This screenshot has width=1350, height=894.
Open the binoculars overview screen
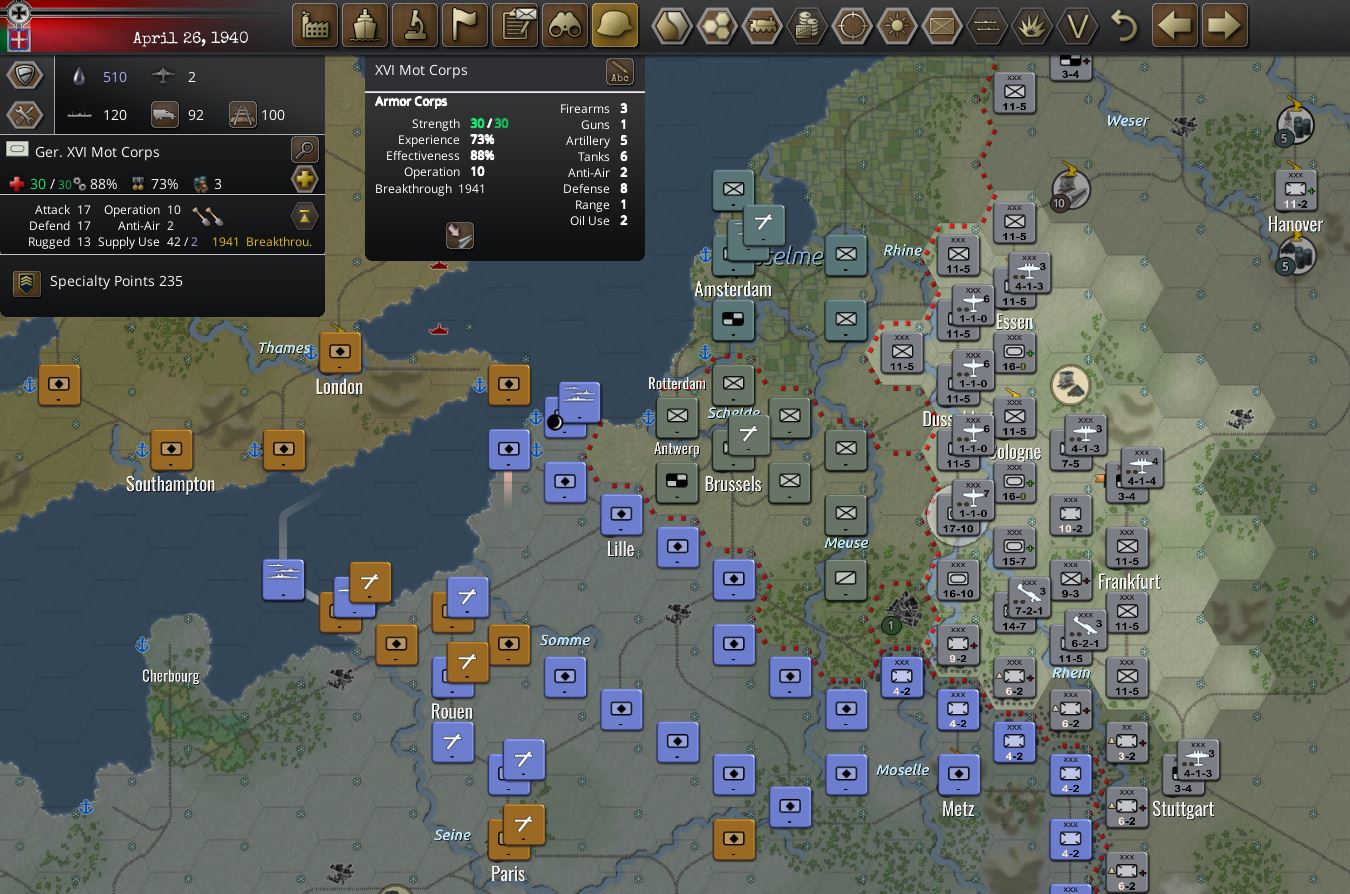coord(565,26)
